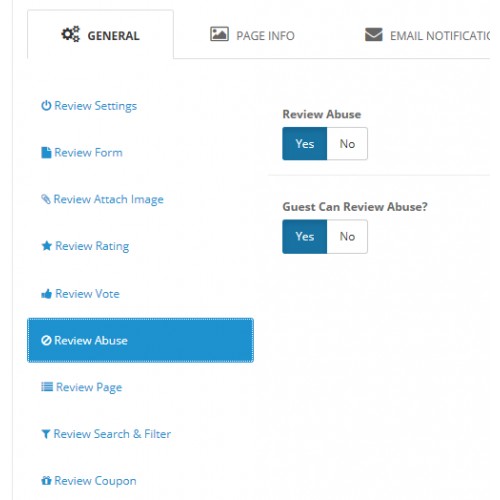Click the list icon beside Review Page
Image resolution: width=500 pixels, height=500 pixels.
click(47, 387)
